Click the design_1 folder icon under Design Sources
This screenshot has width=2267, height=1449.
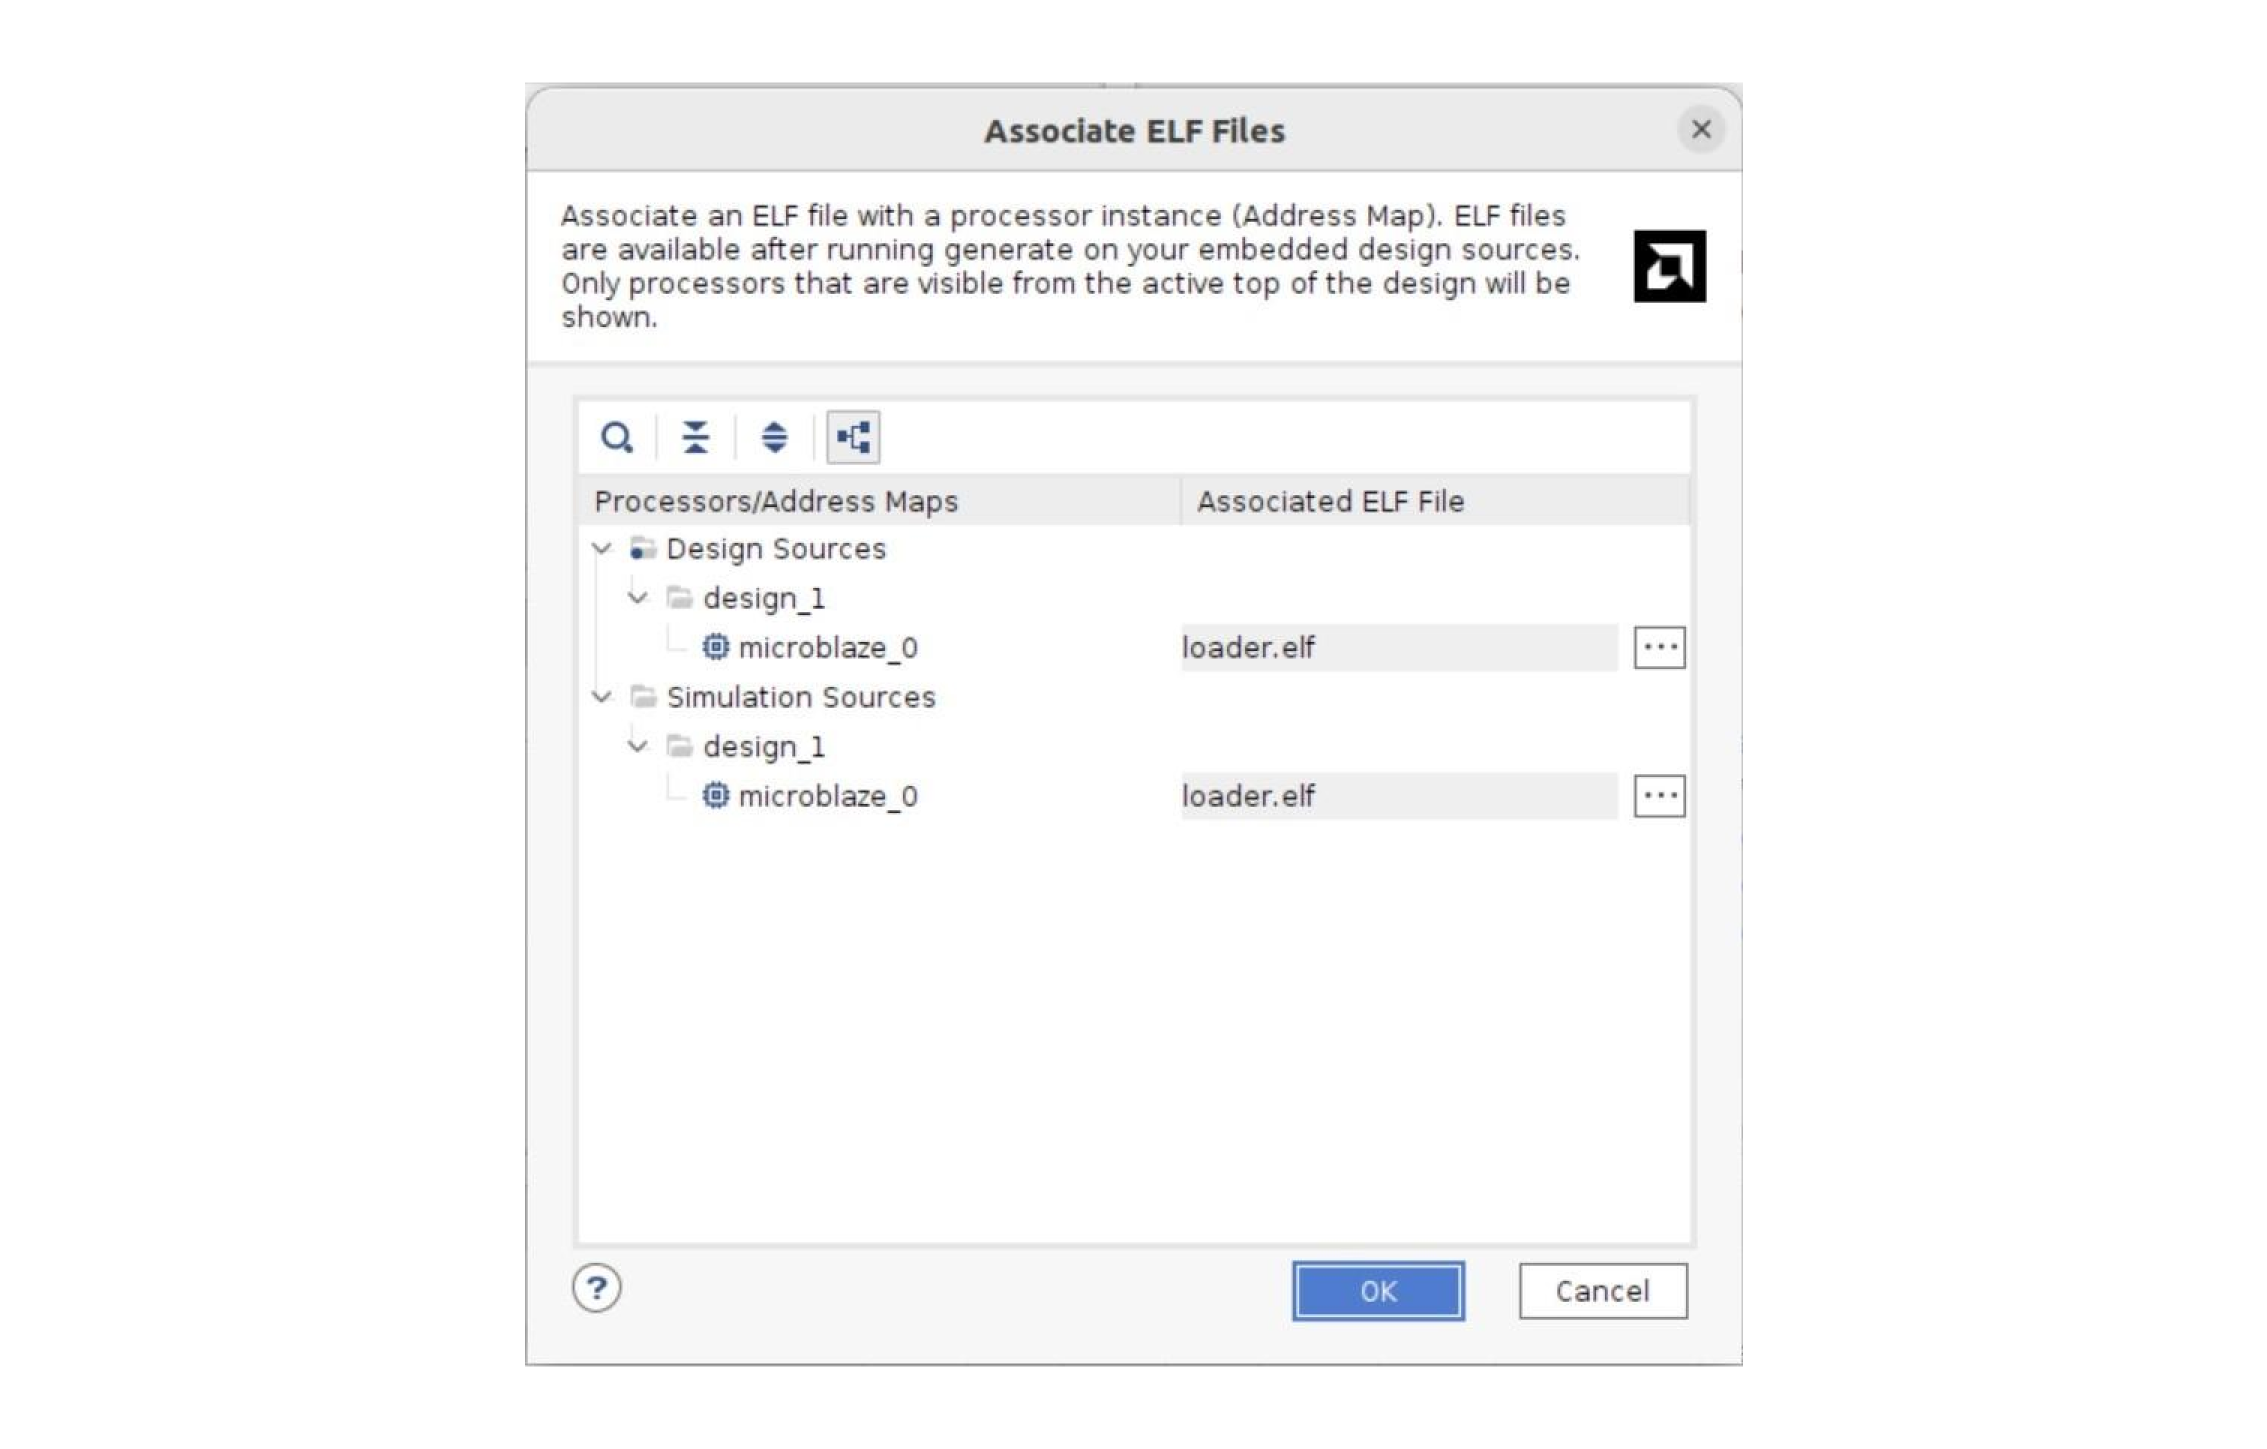point(682,598)
